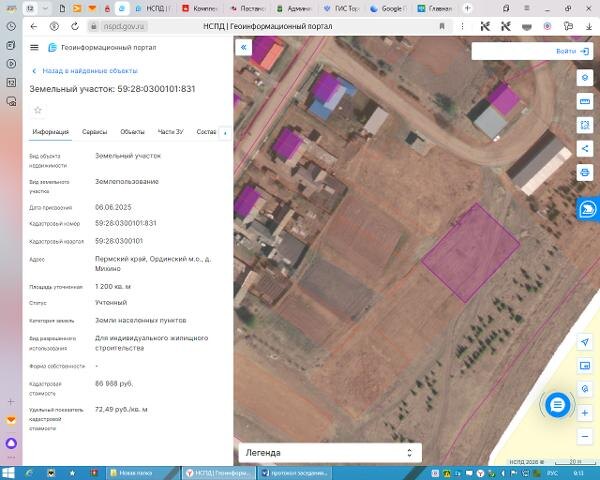Center map on my location arrow
This screenshot has height=480, width=600.
[x=585, y=342]
